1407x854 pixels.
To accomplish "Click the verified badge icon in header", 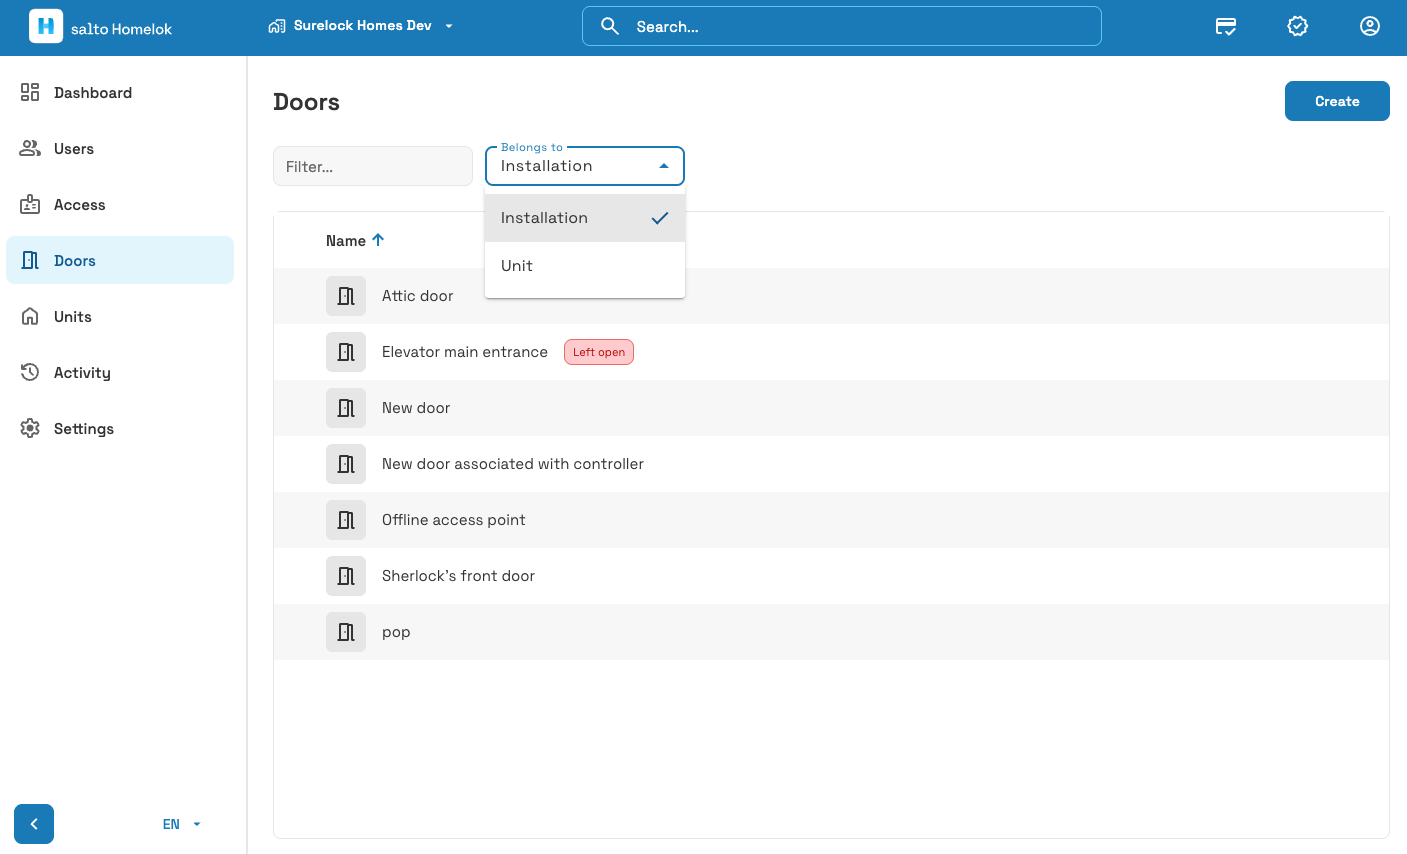I will pyautogui.click(x=1298, y=26).
